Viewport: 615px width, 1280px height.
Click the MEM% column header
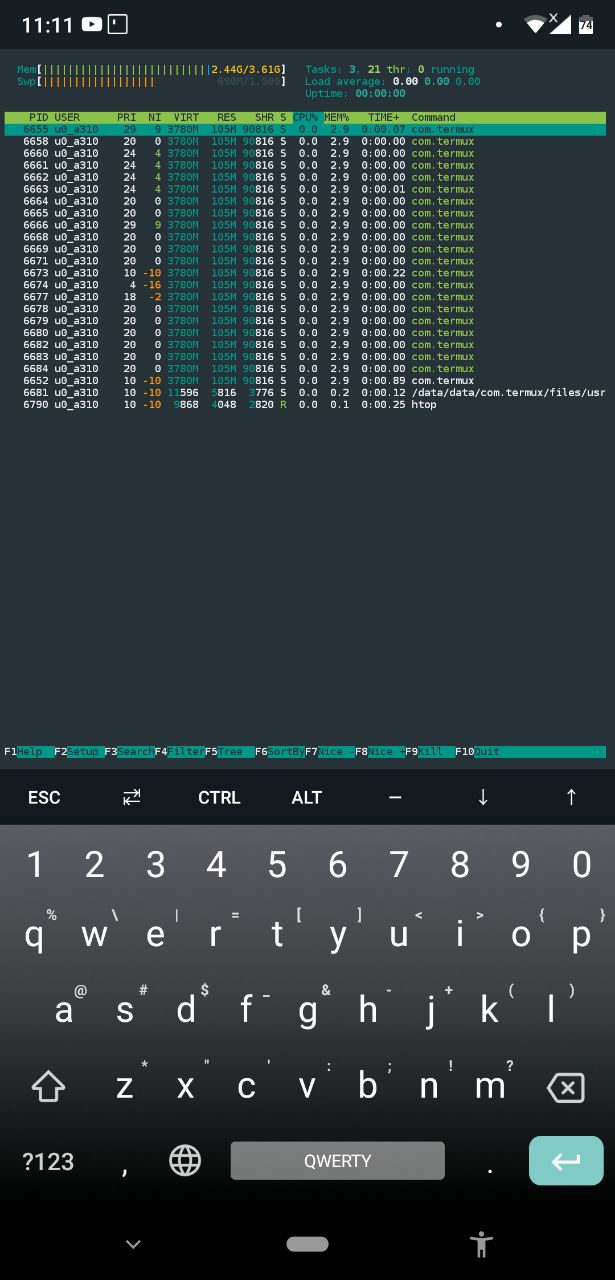(337, 117)
